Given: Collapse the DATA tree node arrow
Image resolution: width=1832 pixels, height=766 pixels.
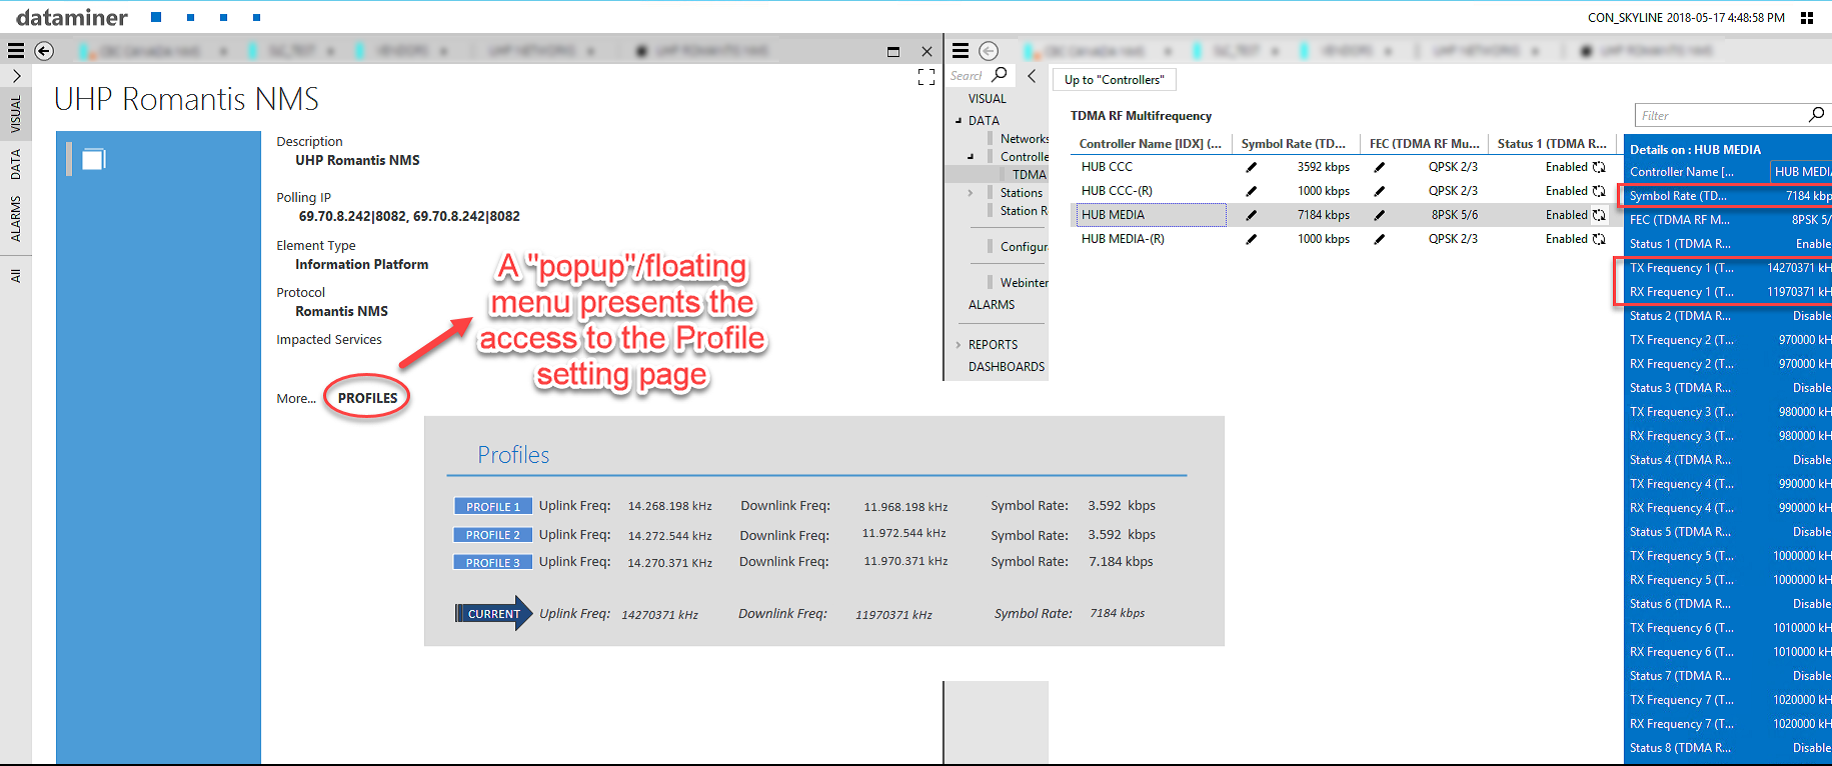Looking at the screenshot, I should tap(959, 121).
